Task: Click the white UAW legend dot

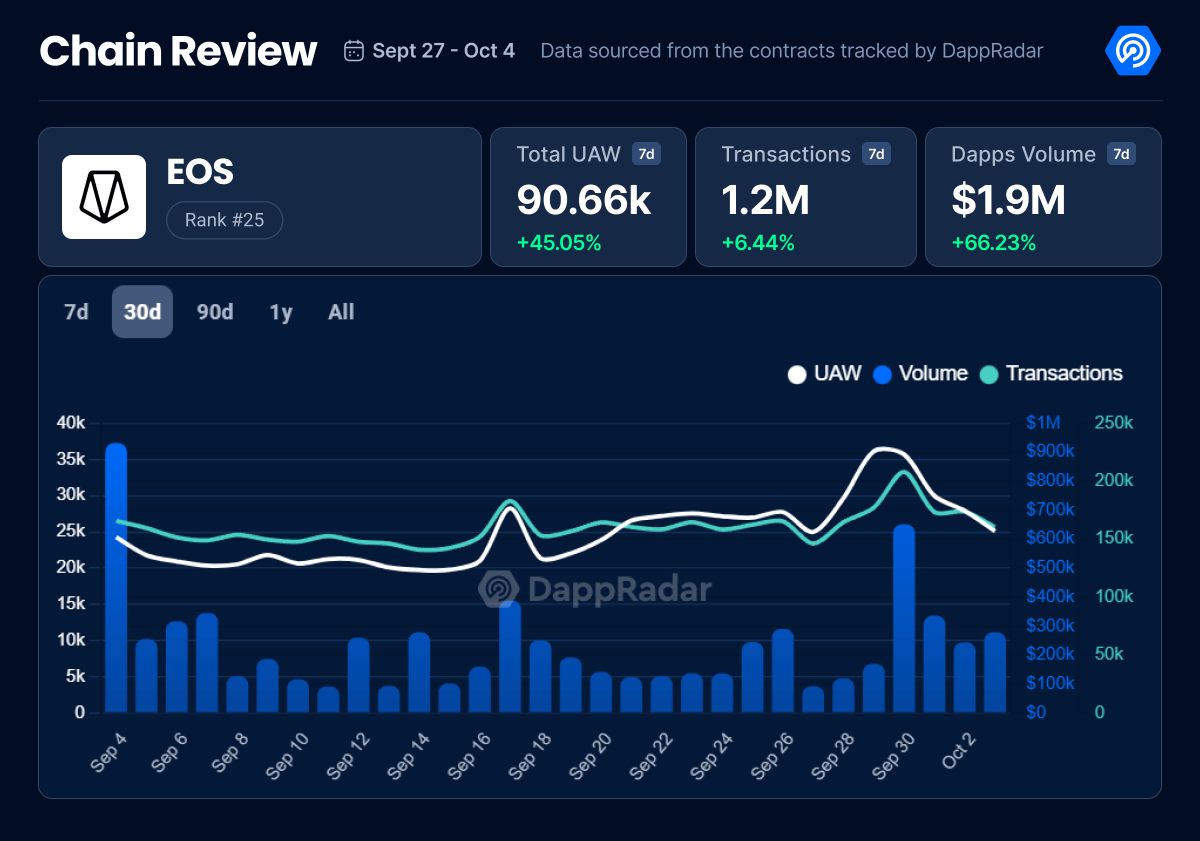Action: click(x=797, y=374)
